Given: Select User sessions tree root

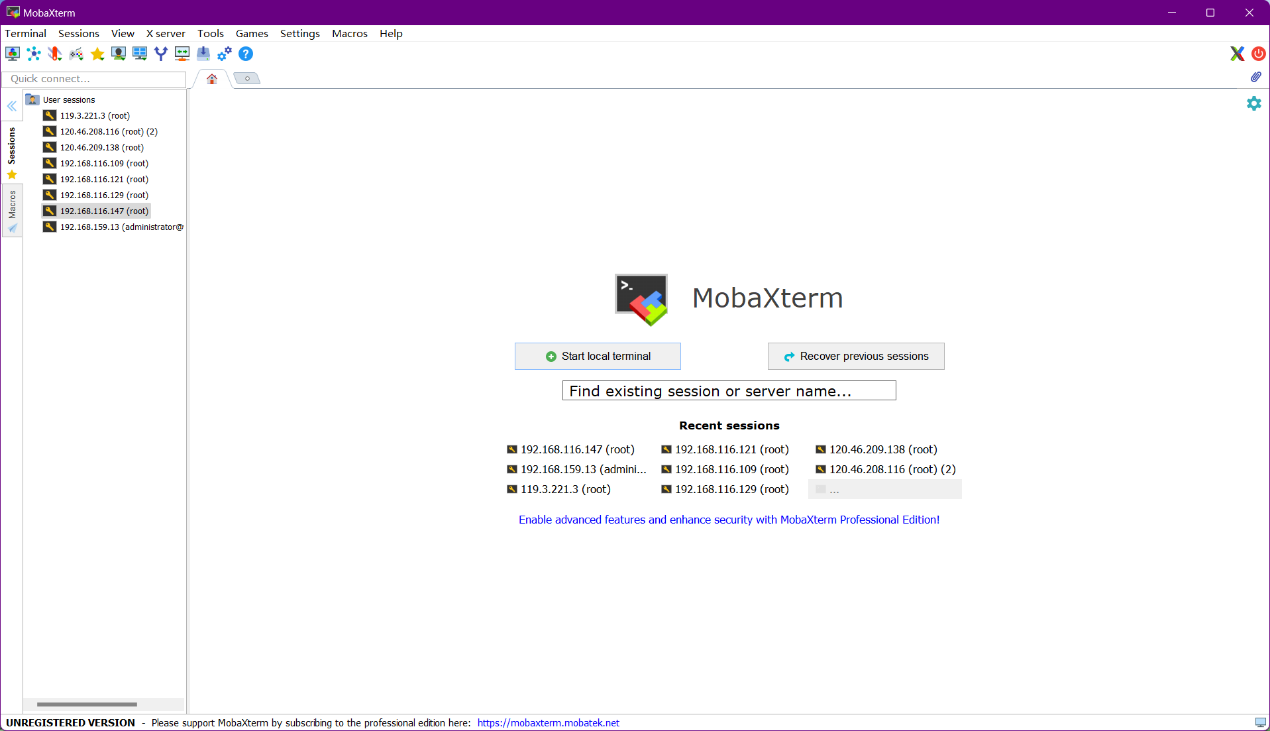Looking at the screenshot, I should click(x=69, y=100).
